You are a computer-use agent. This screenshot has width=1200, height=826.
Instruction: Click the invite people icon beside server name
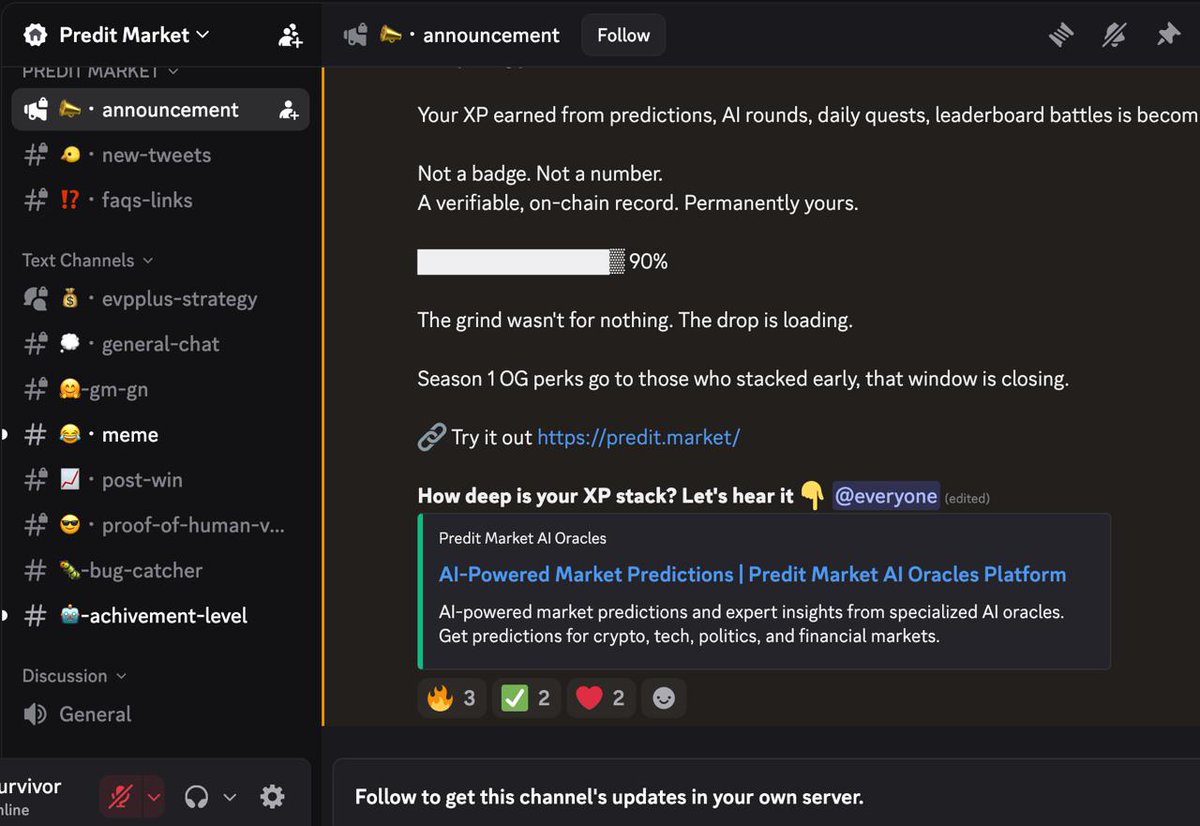290,35
